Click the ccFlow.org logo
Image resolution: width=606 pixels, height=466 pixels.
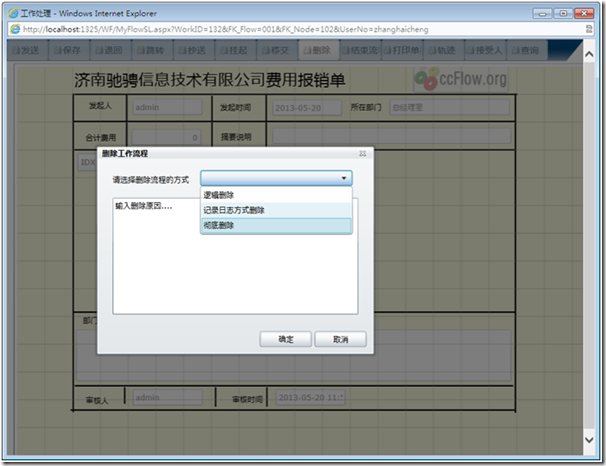point(461,79)
